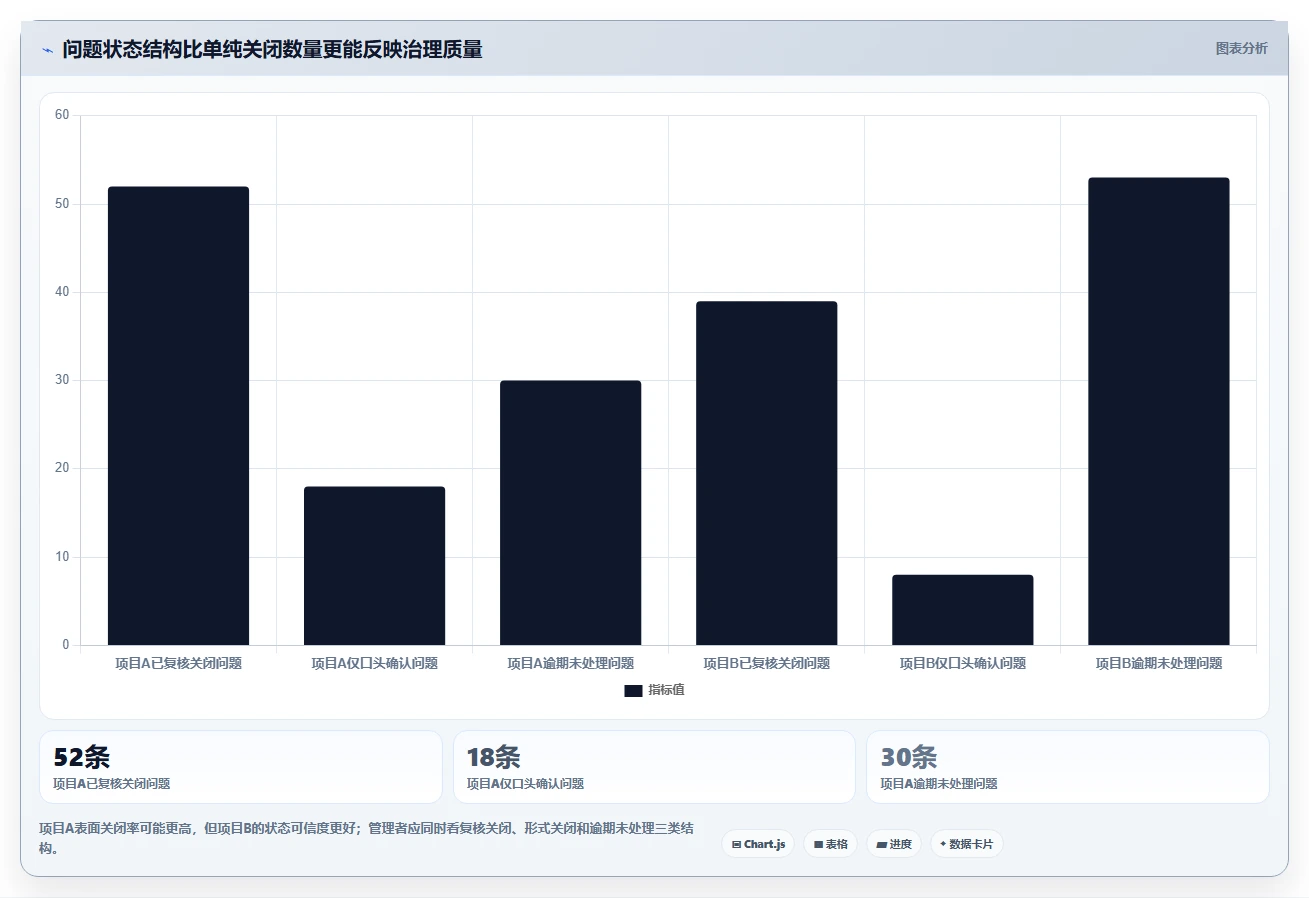The image size is (1309, 898).
Task: Select the 数据卡片 tag pill
Action: 966,844
